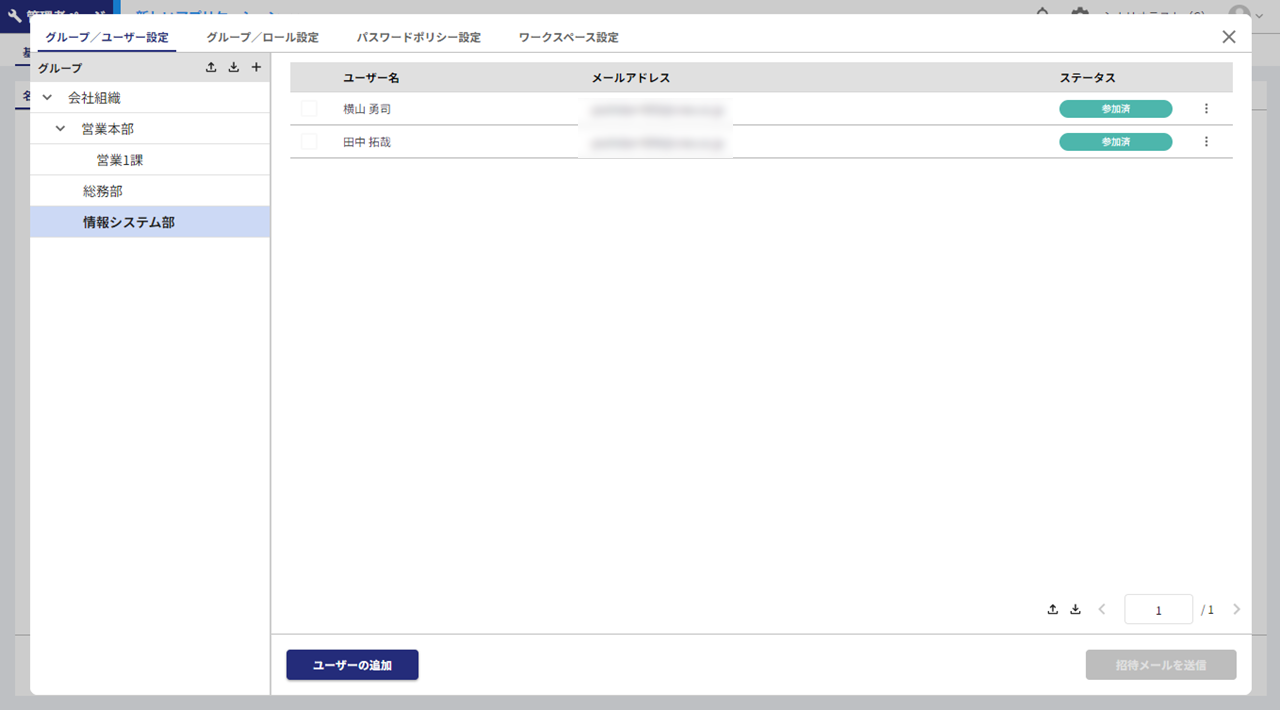
Task: Switch to グループ／ロール設定 tab
Action: tap(262, 38)
